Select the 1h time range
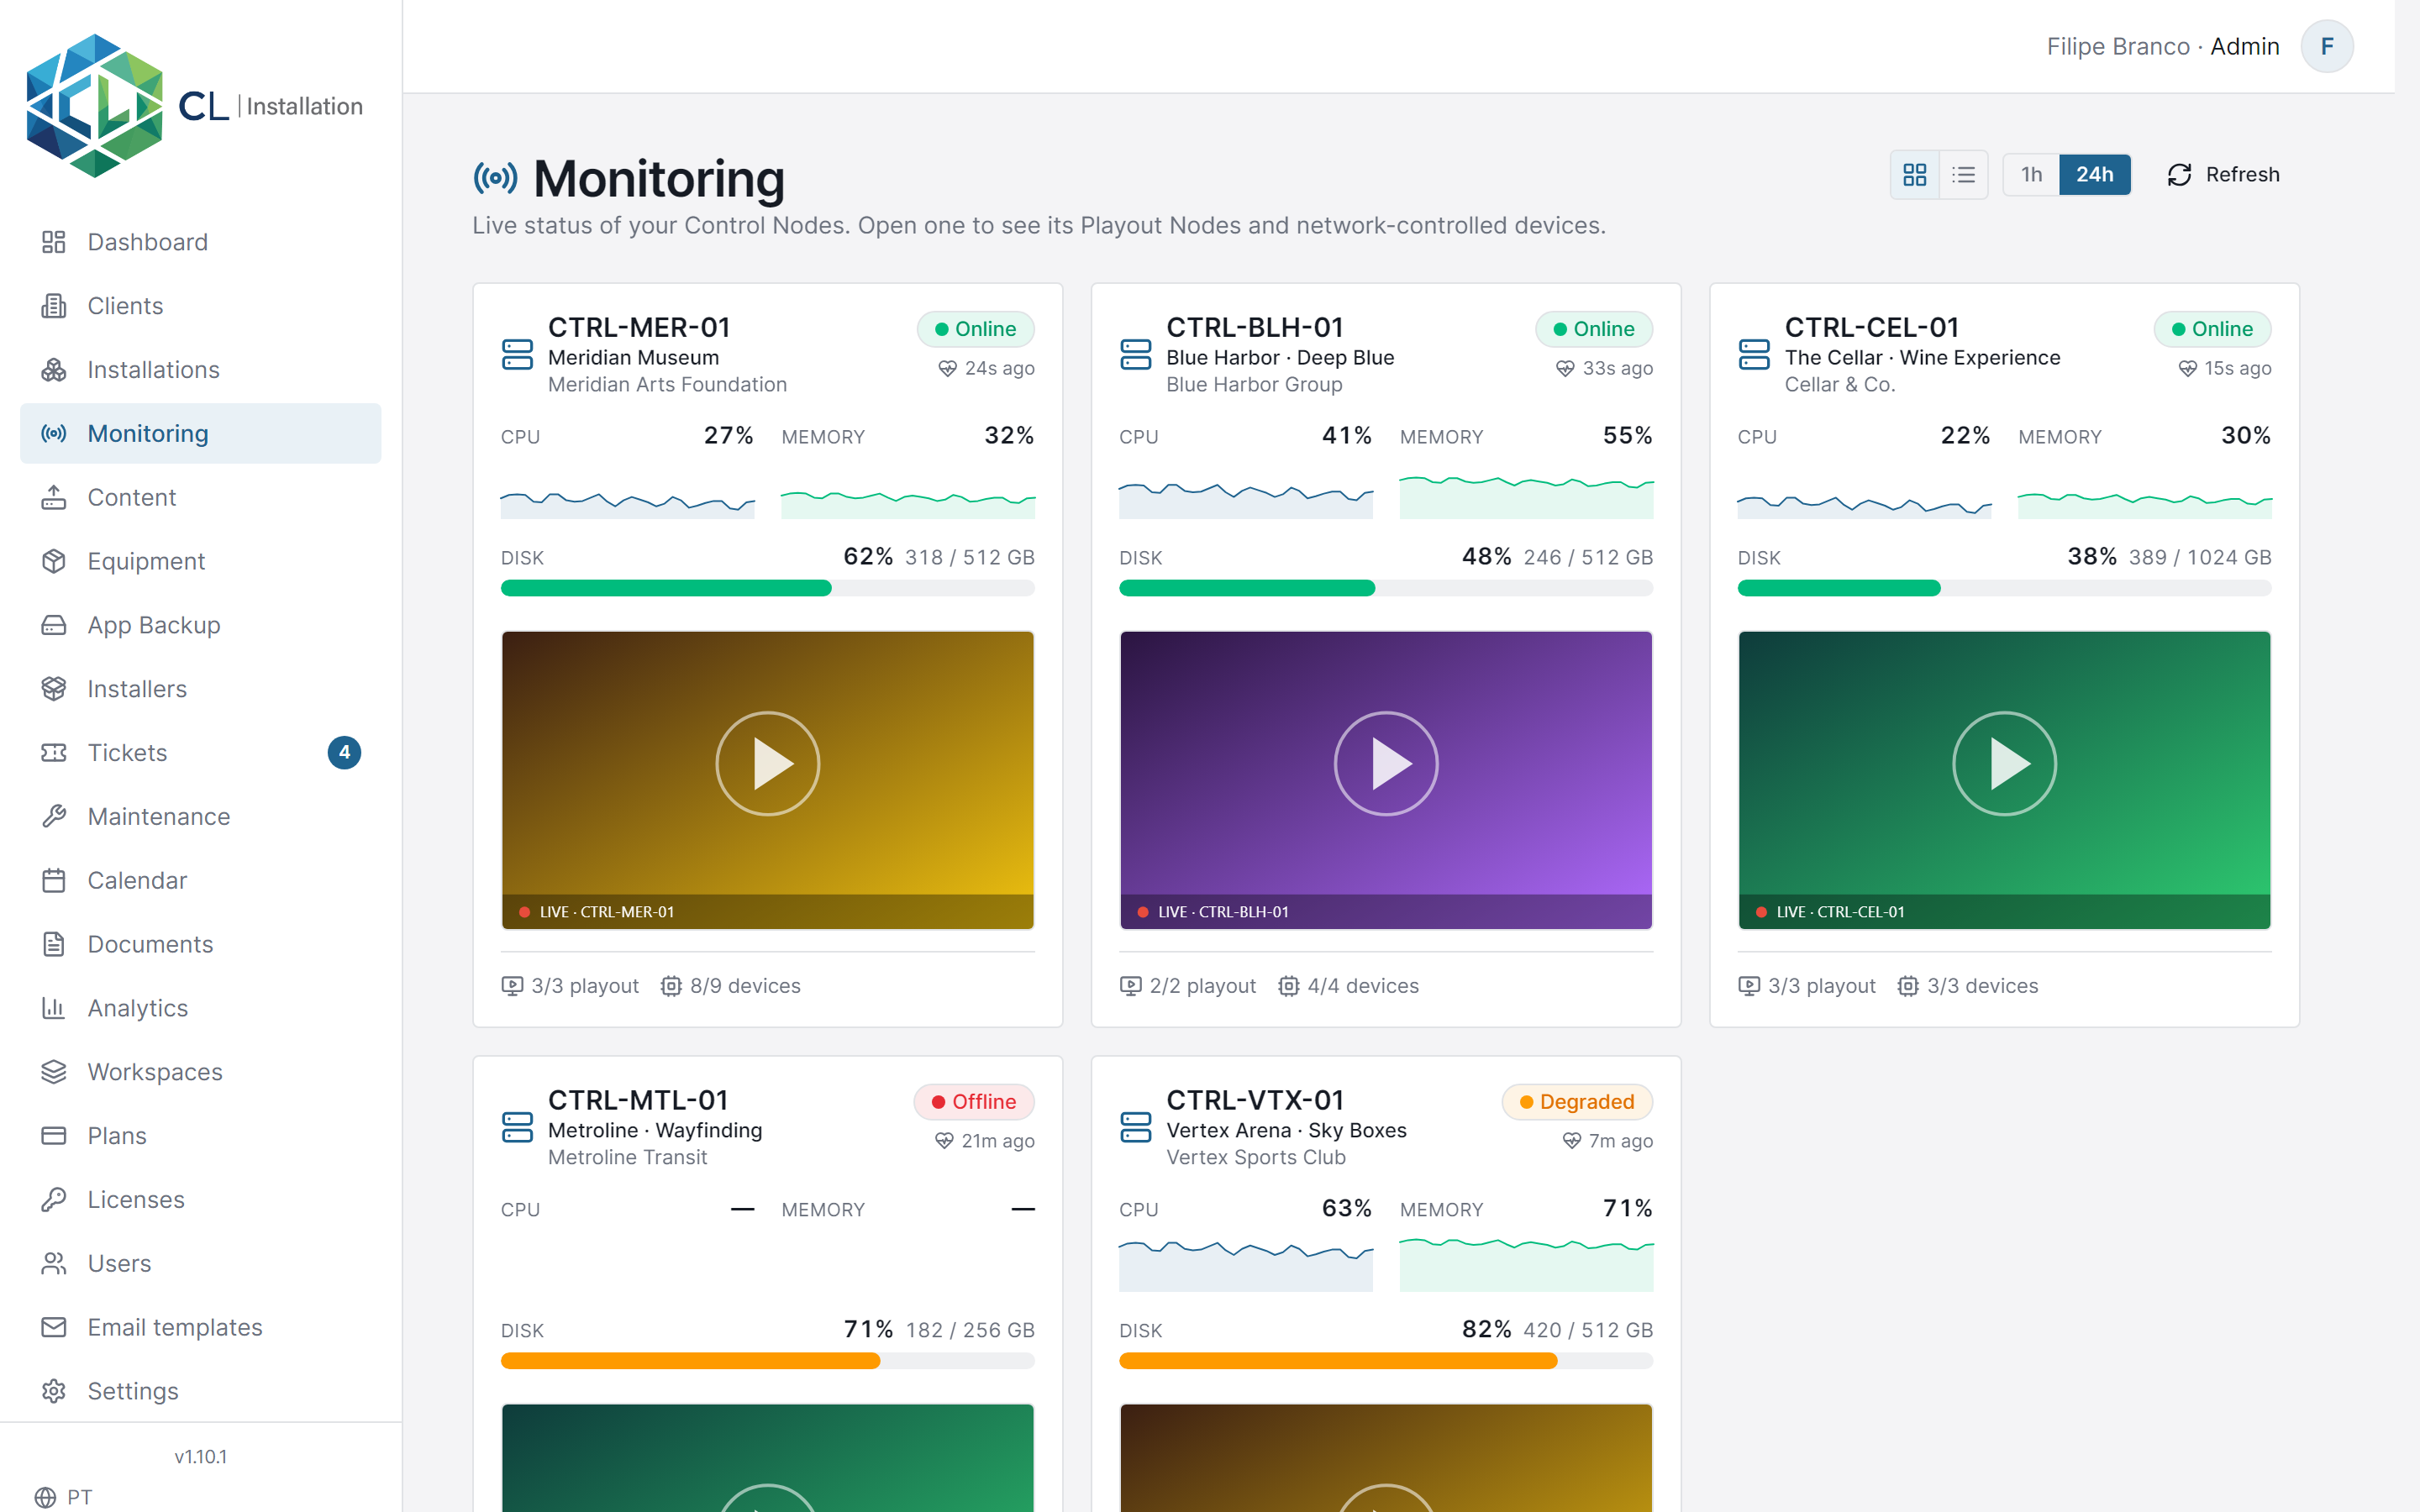Screen dimensions: 2420x1512 coord(2031,175)
